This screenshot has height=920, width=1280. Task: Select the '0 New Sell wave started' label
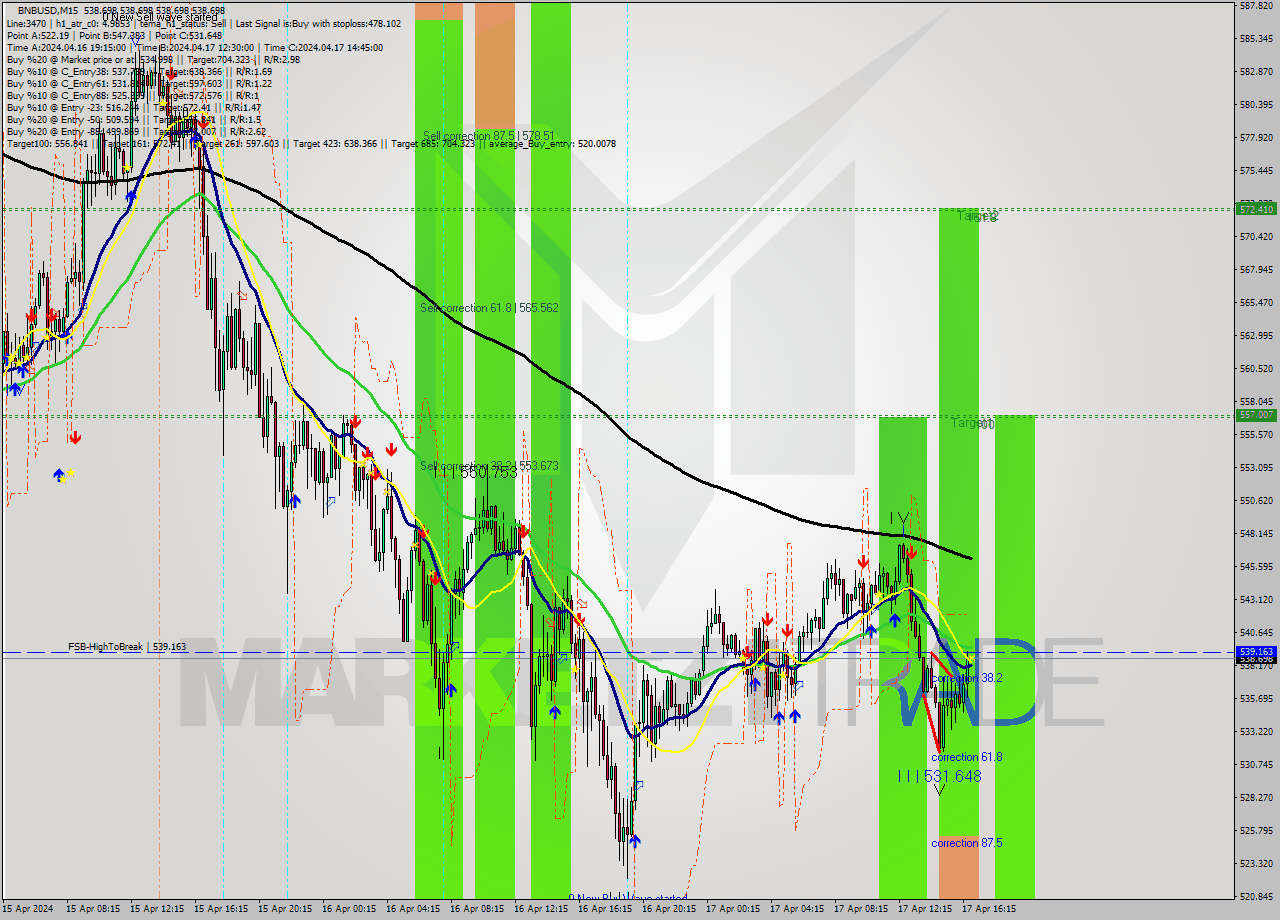(x=159, y=17)
